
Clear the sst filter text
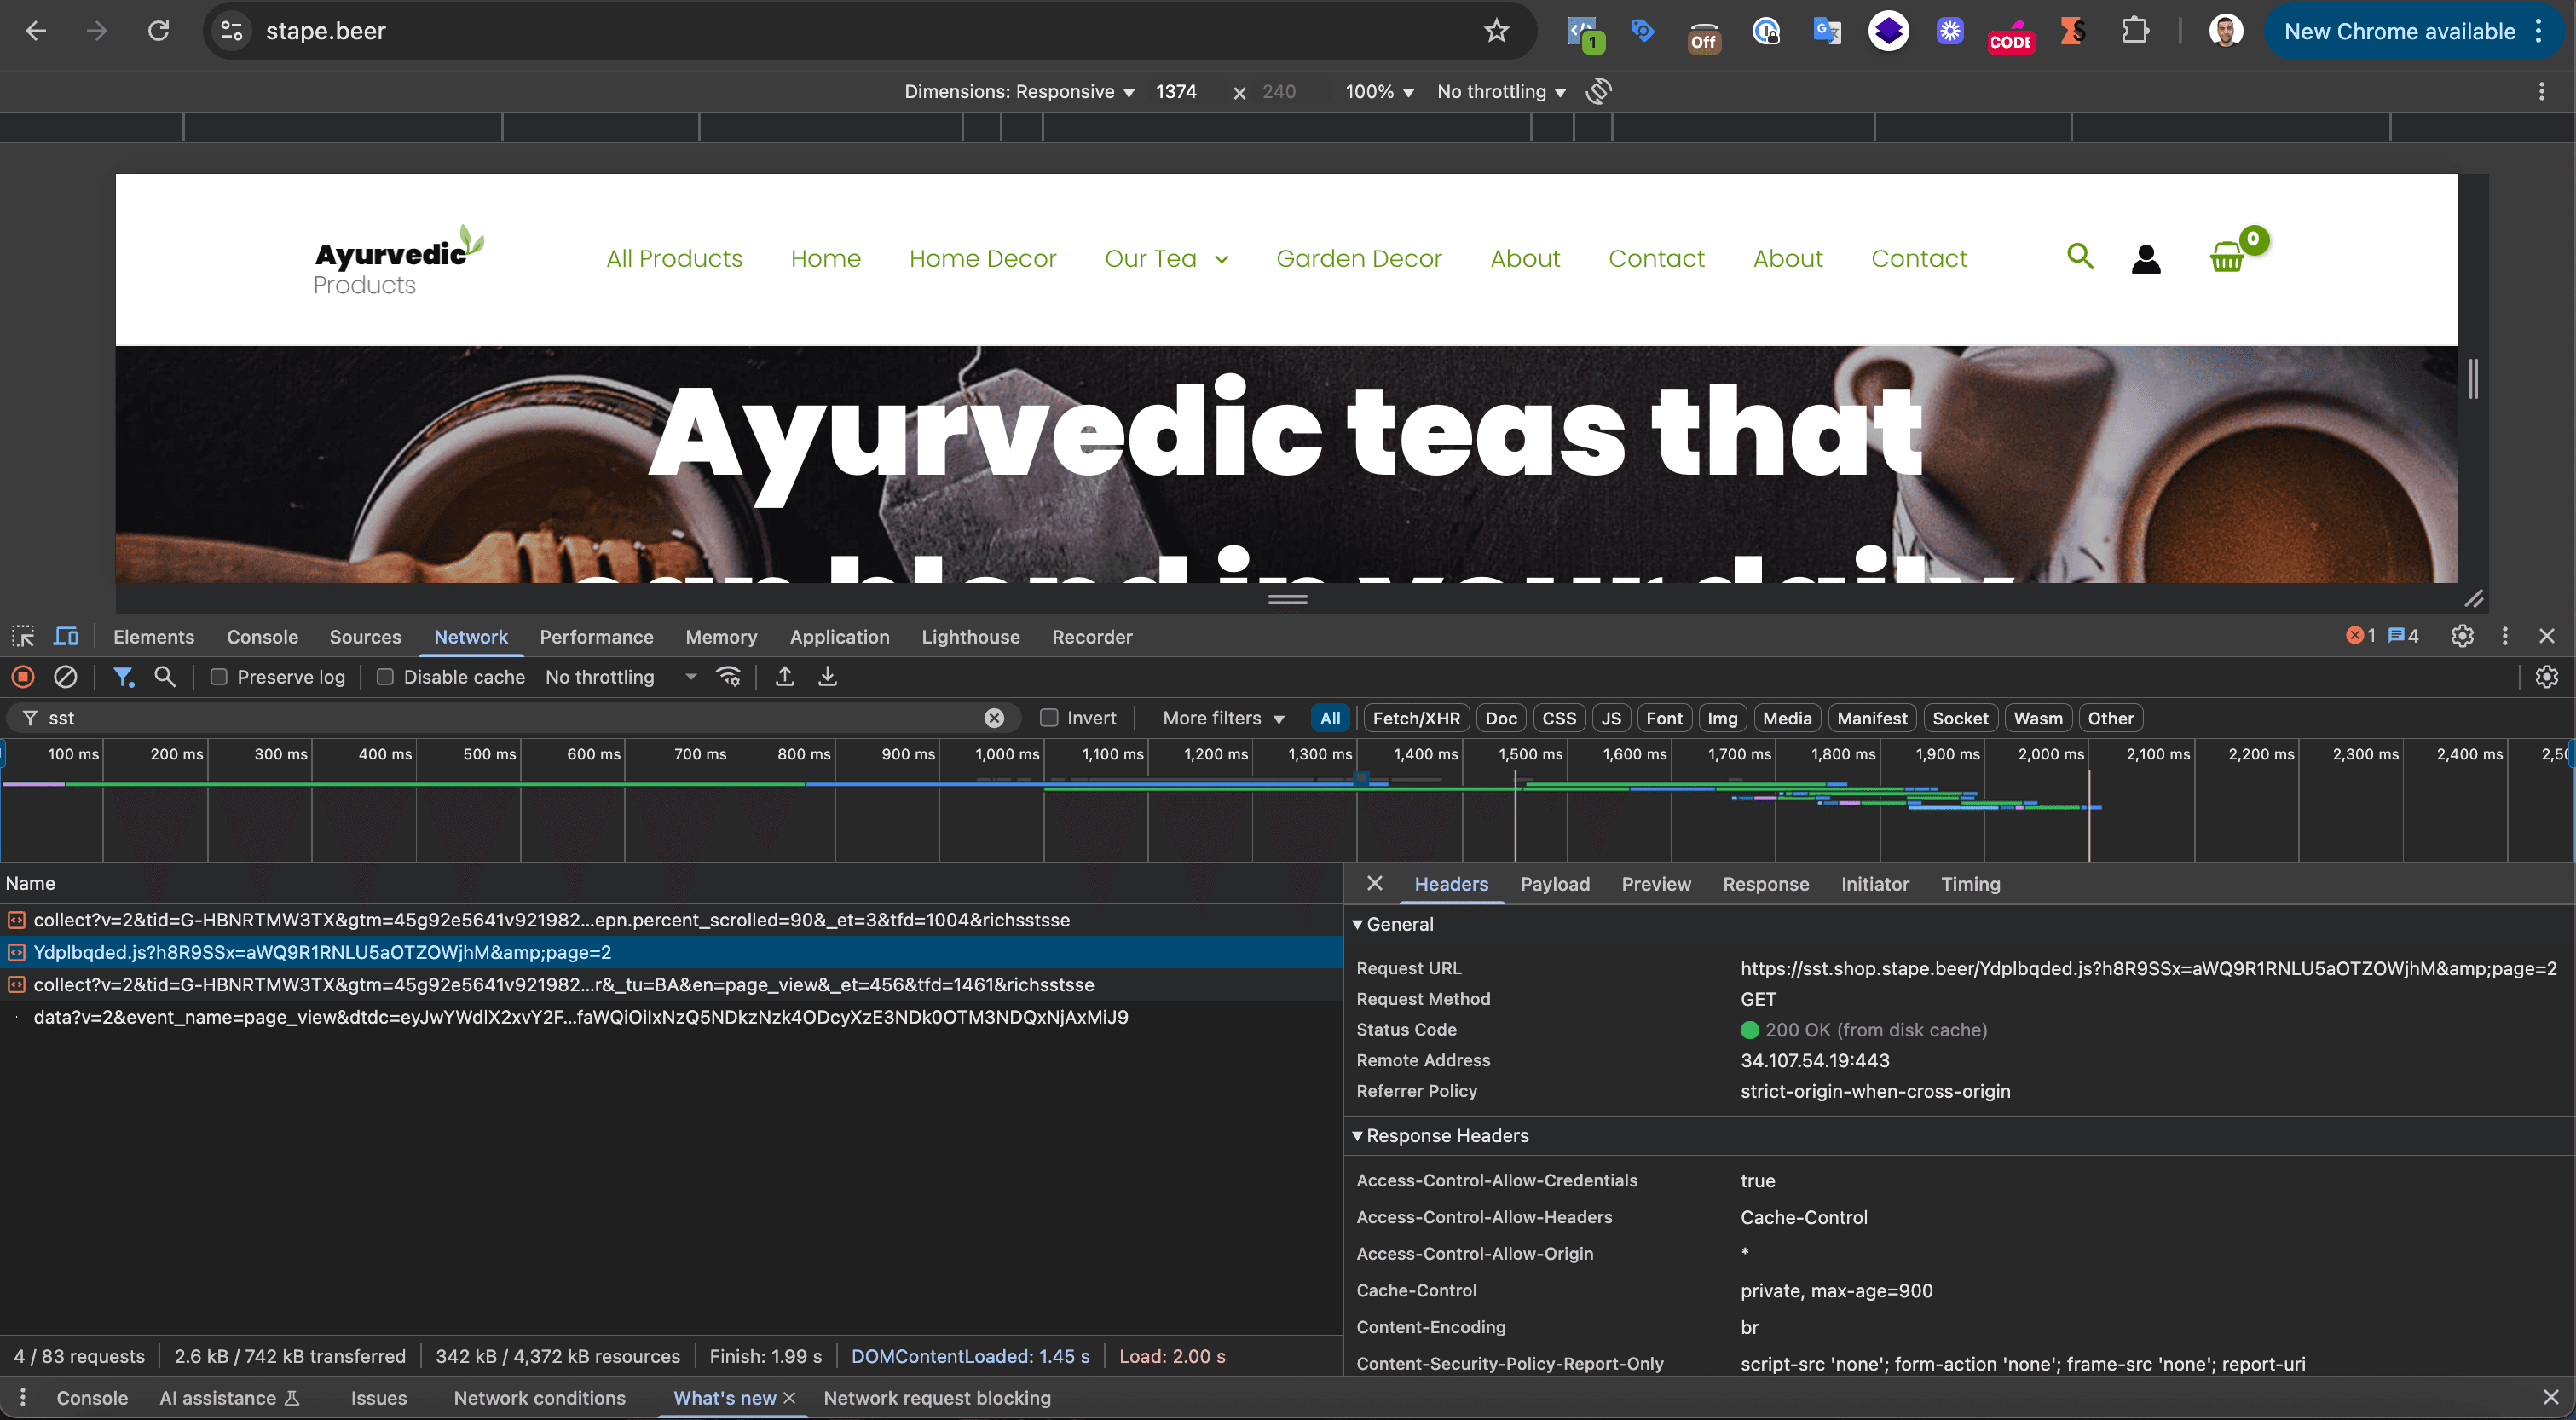(993, 718)
